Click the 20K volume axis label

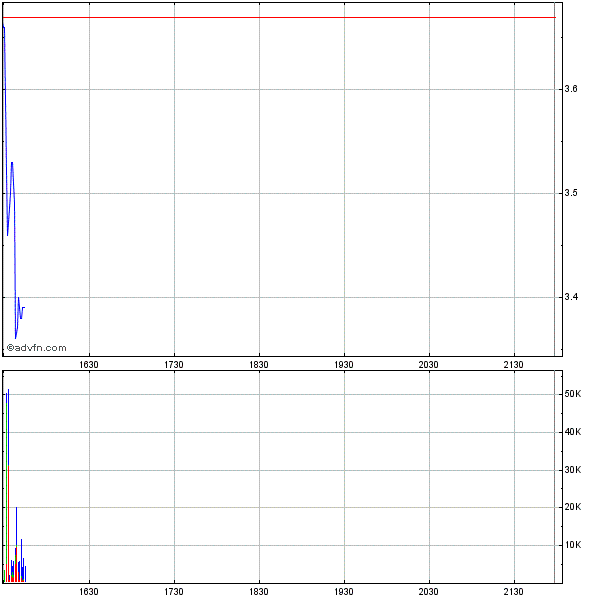572,507
